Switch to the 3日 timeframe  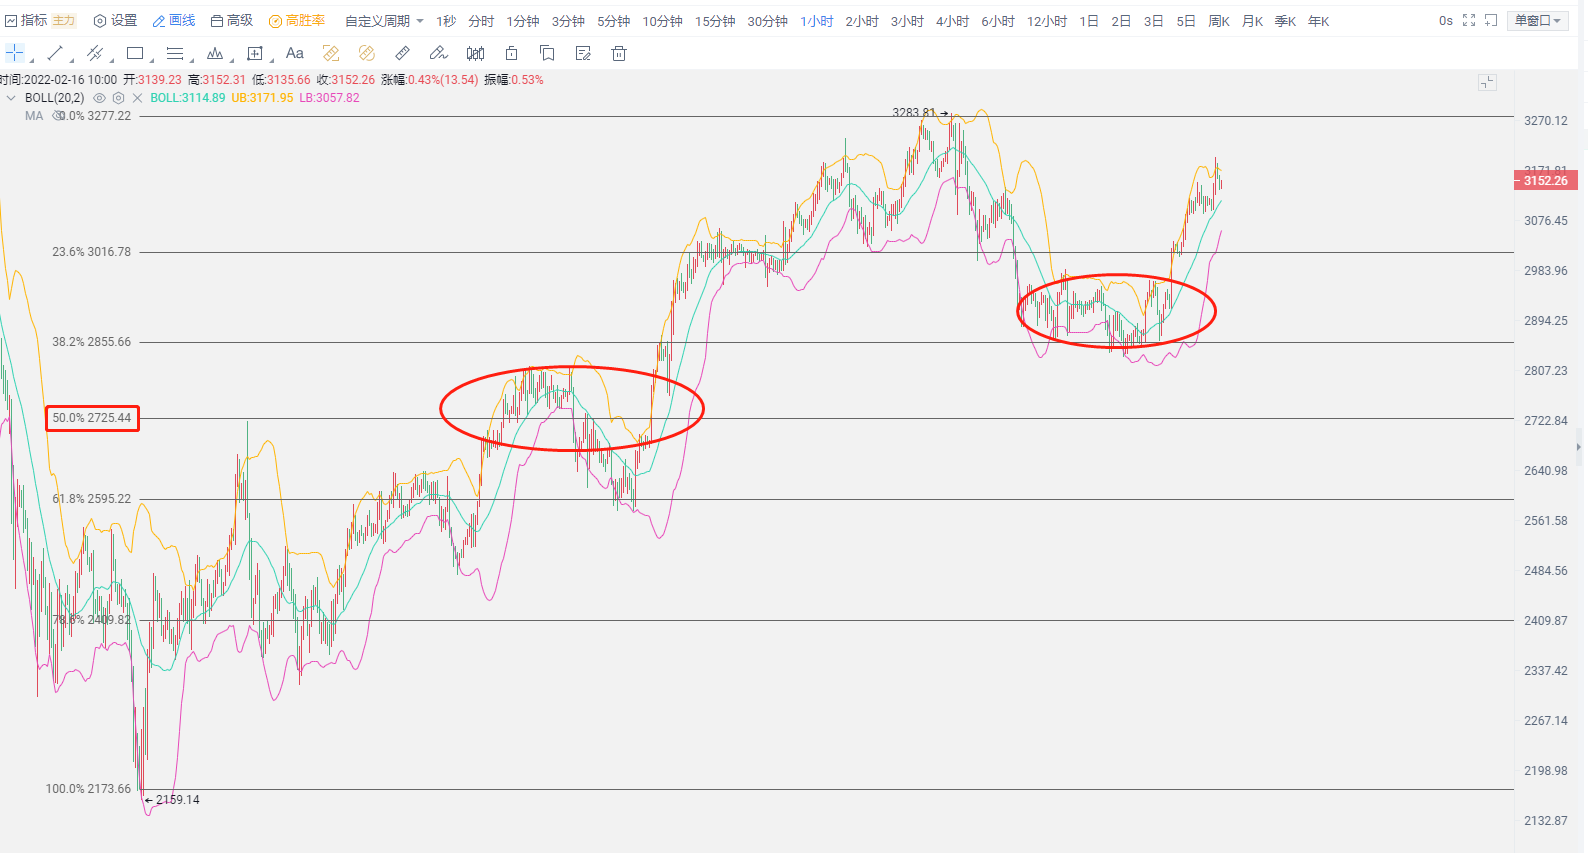(1154, 21)
